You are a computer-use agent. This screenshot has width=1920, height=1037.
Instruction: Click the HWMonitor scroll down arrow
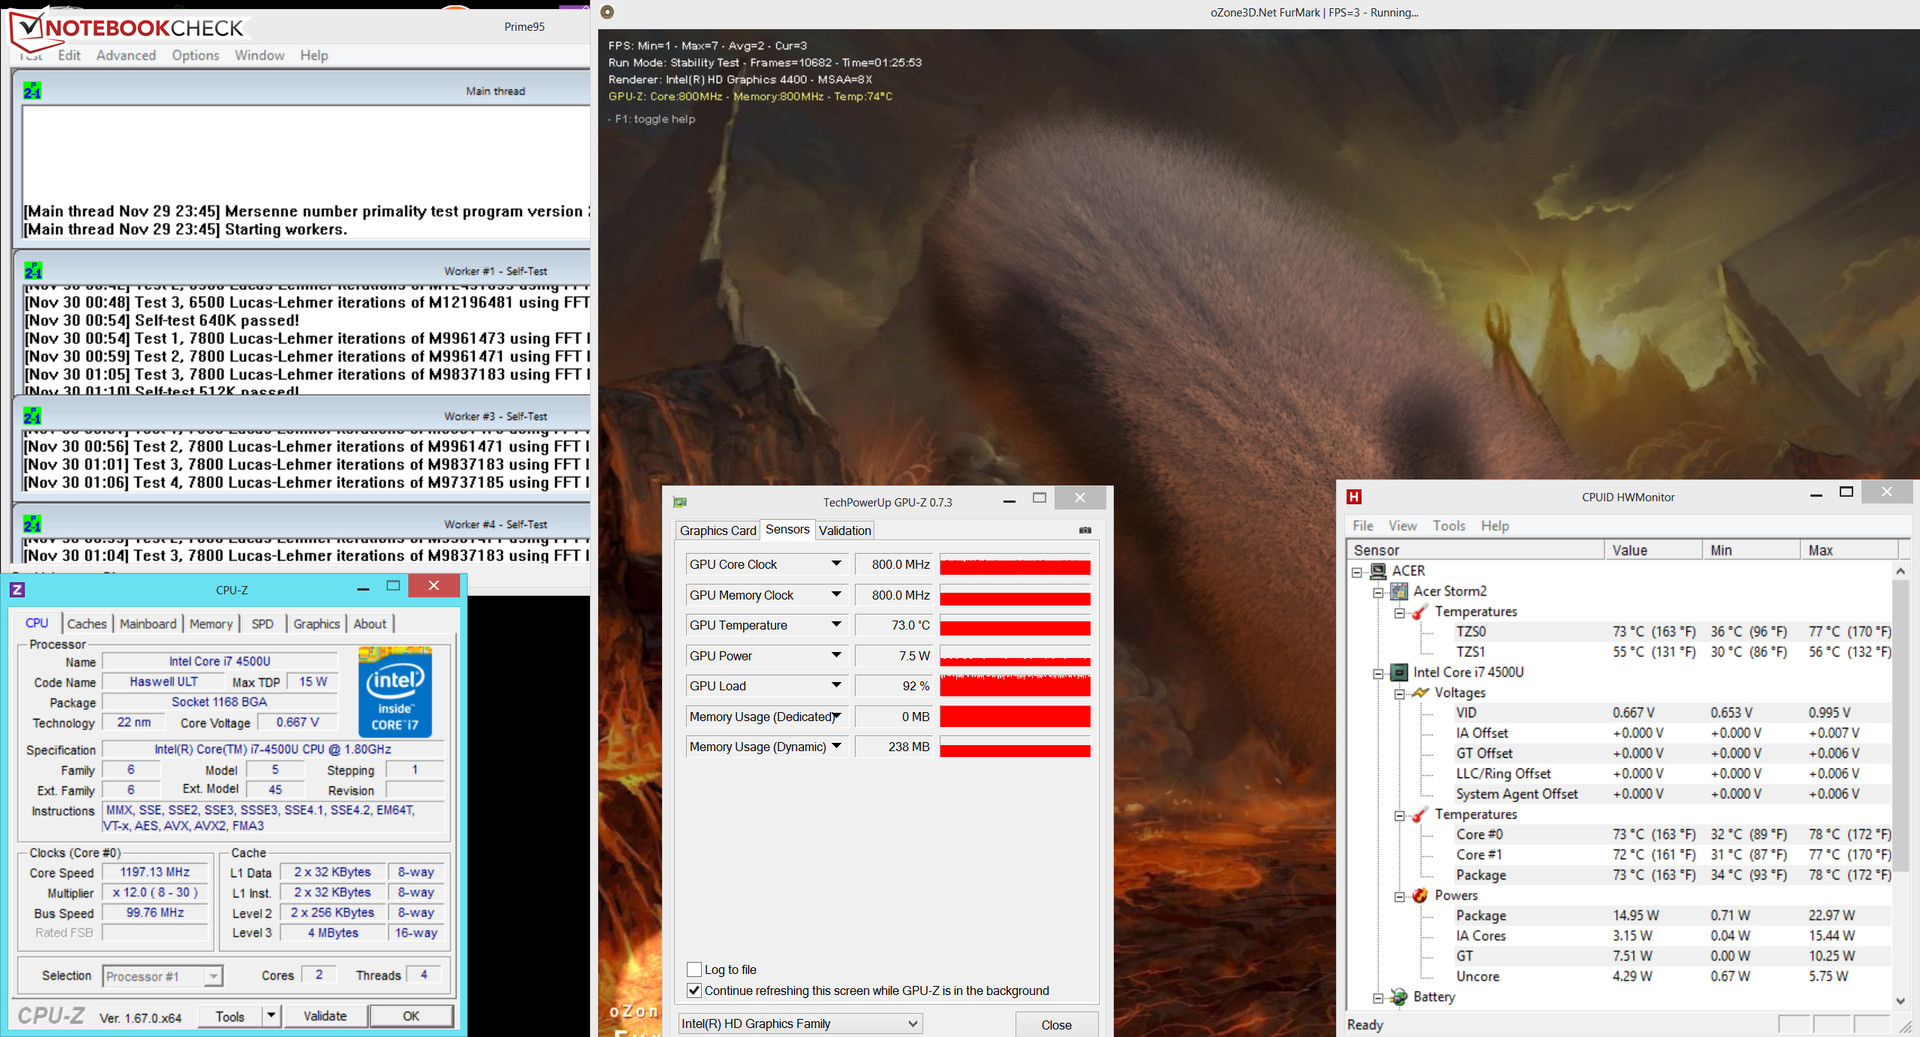(x=1900, y=1000)
